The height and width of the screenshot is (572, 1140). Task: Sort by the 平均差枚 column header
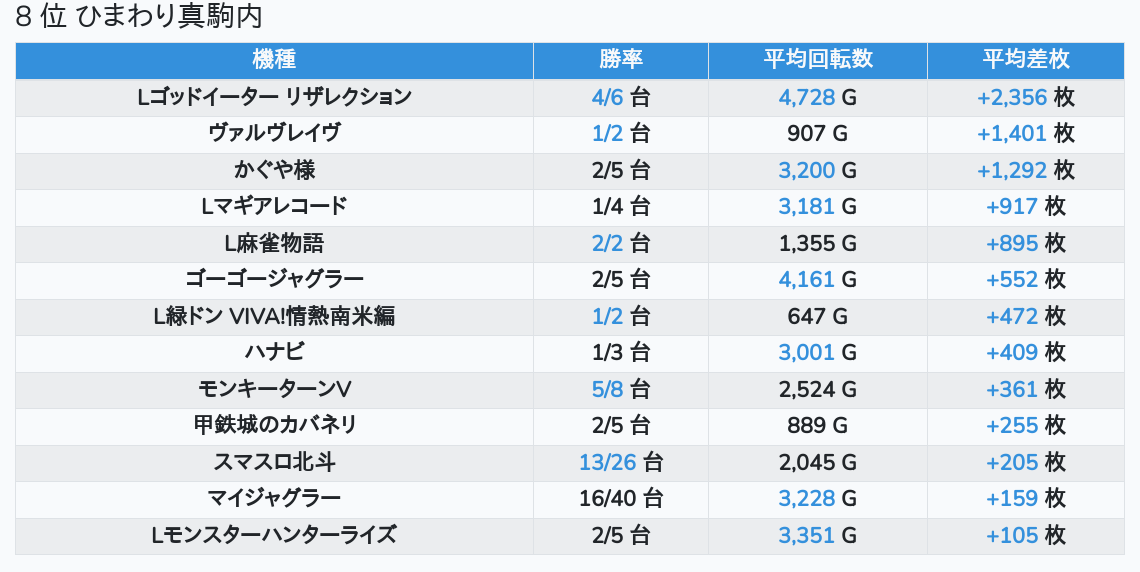[x=1026, y=60]
